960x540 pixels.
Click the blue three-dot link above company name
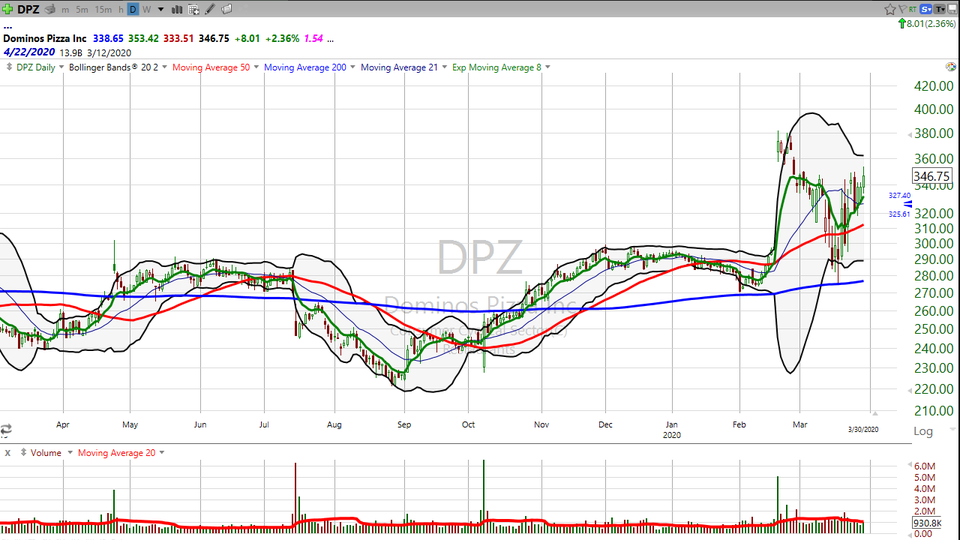(x=7, y=28)
